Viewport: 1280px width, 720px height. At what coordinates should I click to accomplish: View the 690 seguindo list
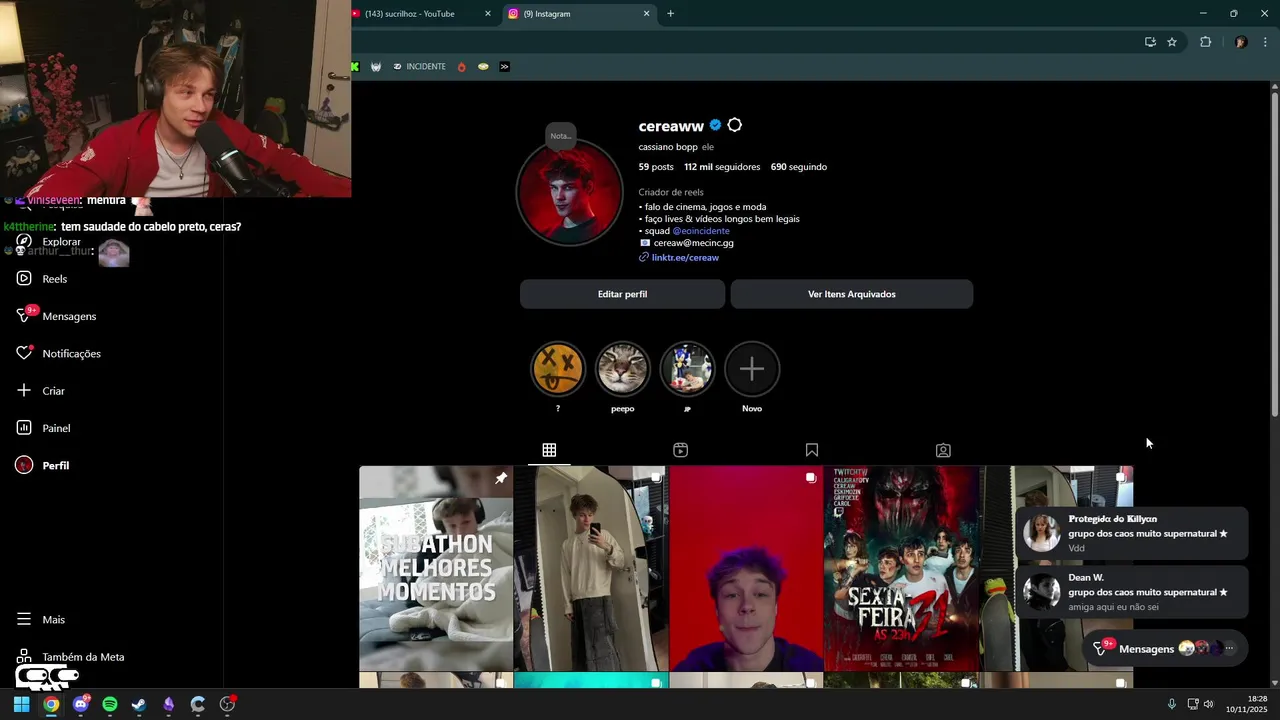tap(799, 167)
